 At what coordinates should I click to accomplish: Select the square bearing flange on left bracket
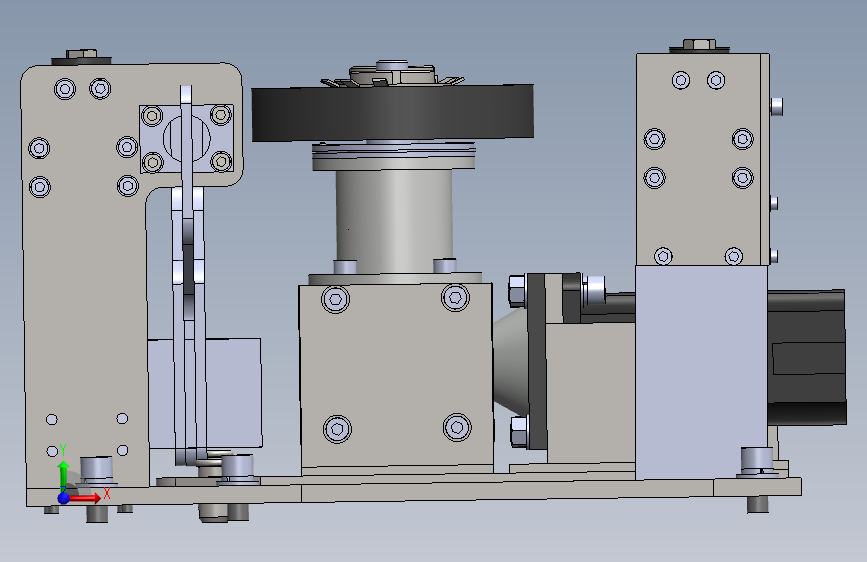[x=187, y=138]
